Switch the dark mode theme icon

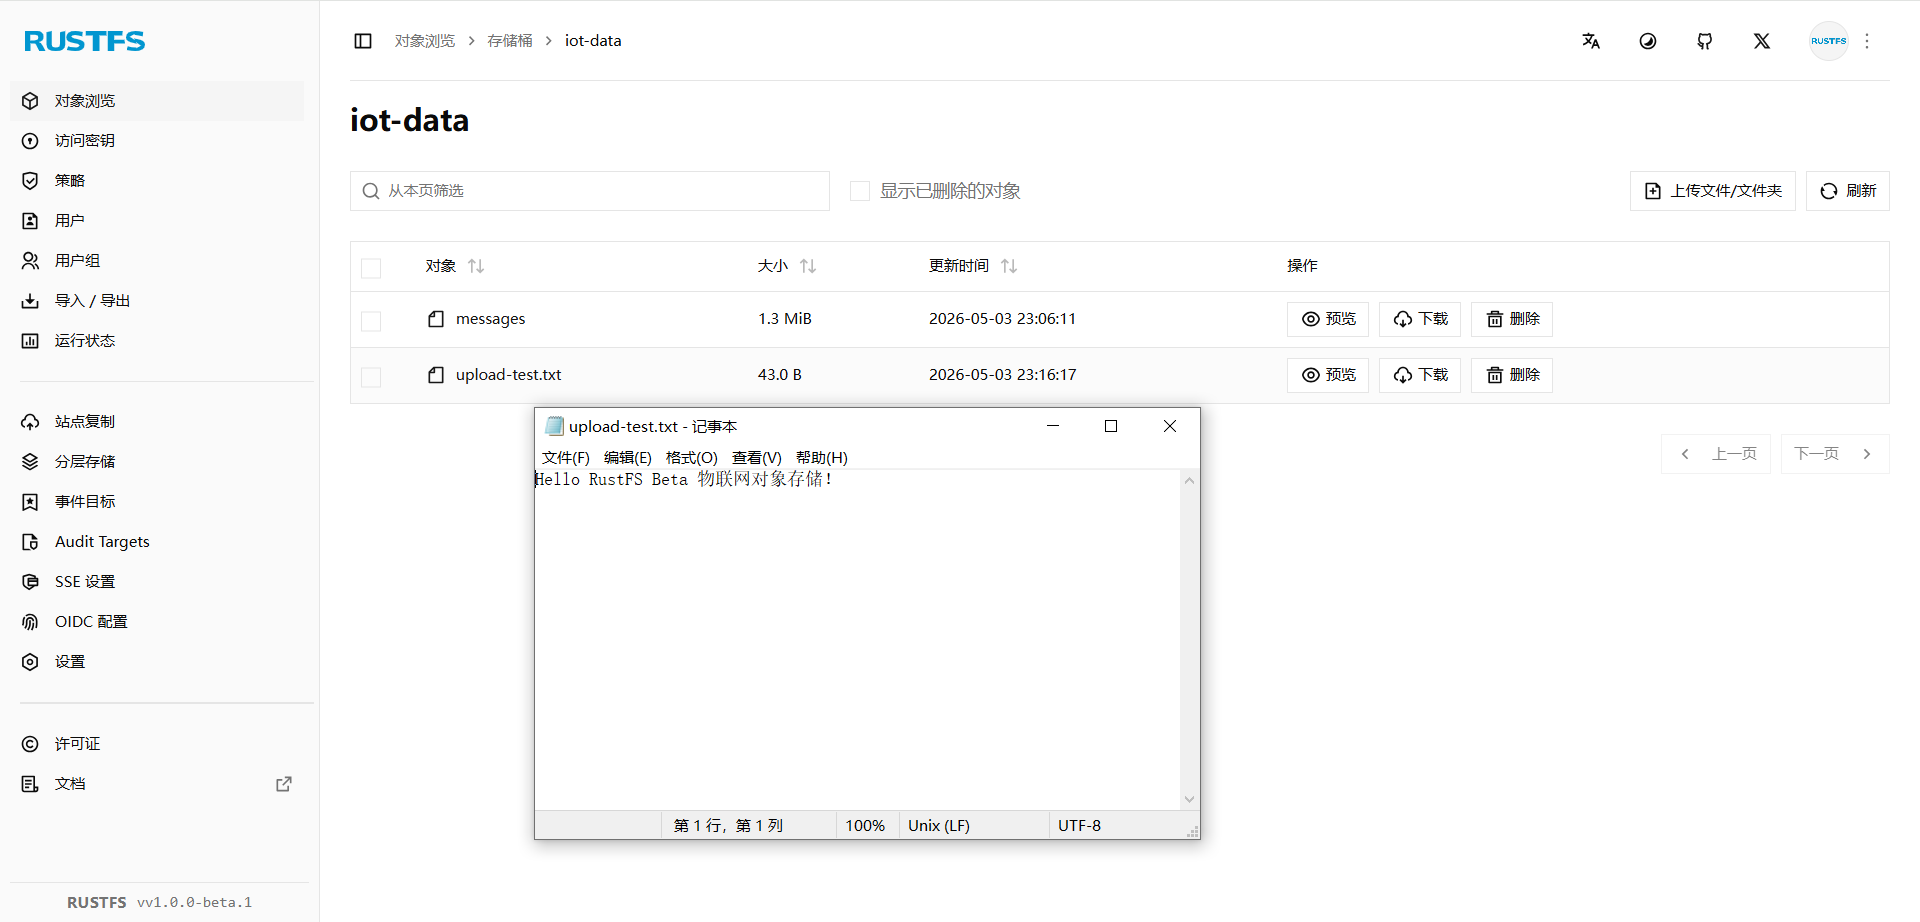pyautogui.click(x=1648, y=41)
